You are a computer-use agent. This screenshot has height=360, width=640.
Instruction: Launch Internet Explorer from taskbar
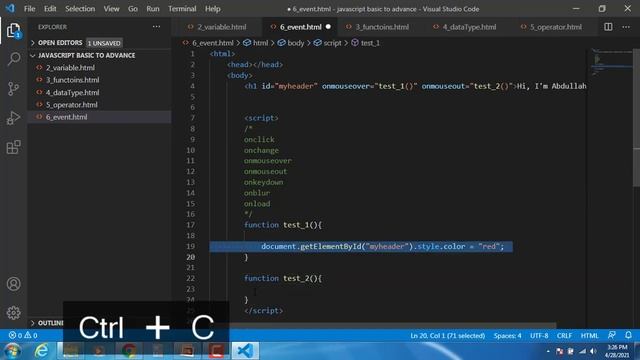[42, 351]
